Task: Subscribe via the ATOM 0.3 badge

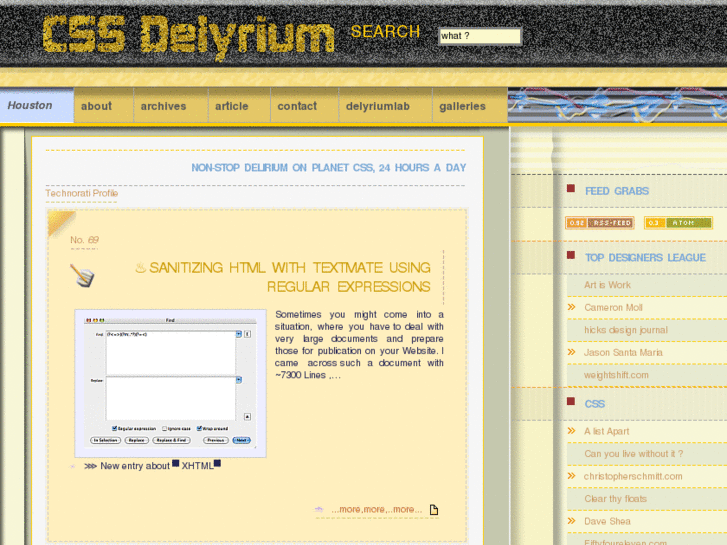Action: pyautogui.click(x=678, y=223)
